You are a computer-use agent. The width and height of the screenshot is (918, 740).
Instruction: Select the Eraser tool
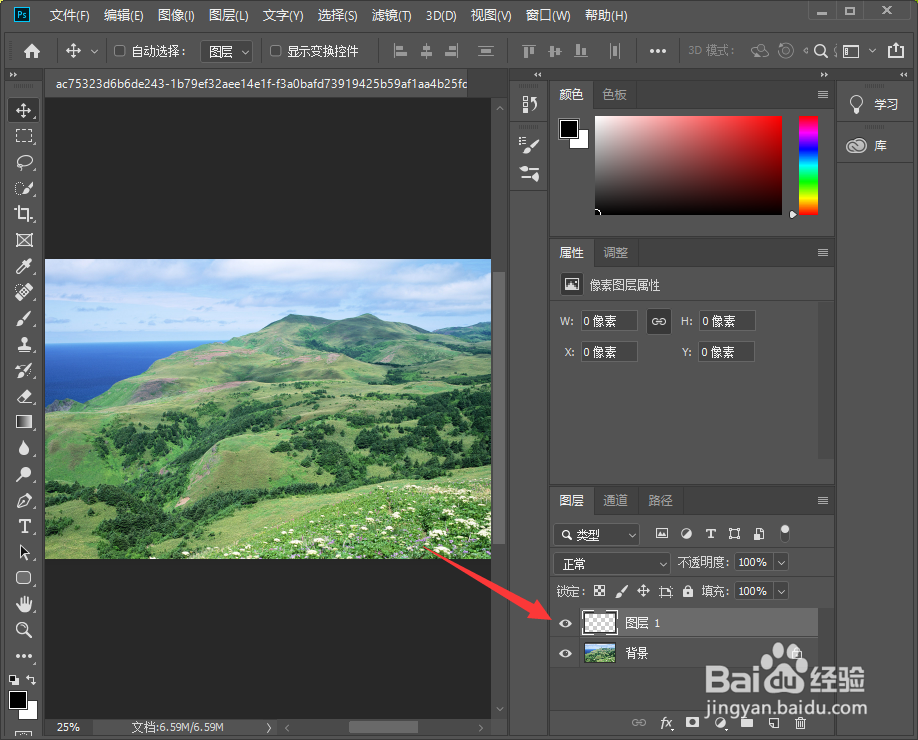(23, 396)
